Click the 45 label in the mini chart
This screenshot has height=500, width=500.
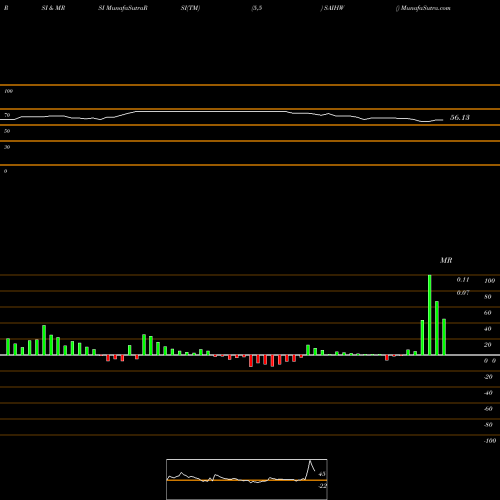(322, 474)
